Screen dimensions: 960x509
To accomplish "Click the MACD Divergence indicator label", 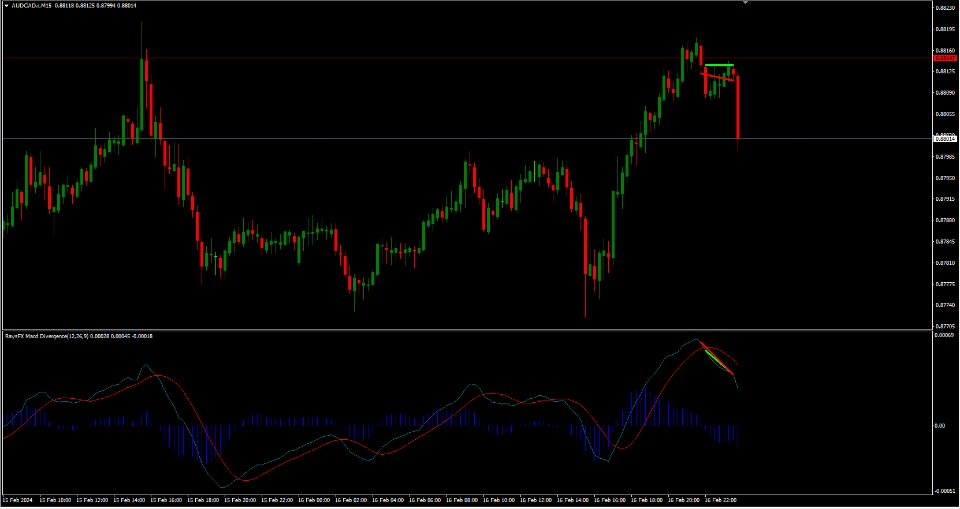I will coord(78,336).
